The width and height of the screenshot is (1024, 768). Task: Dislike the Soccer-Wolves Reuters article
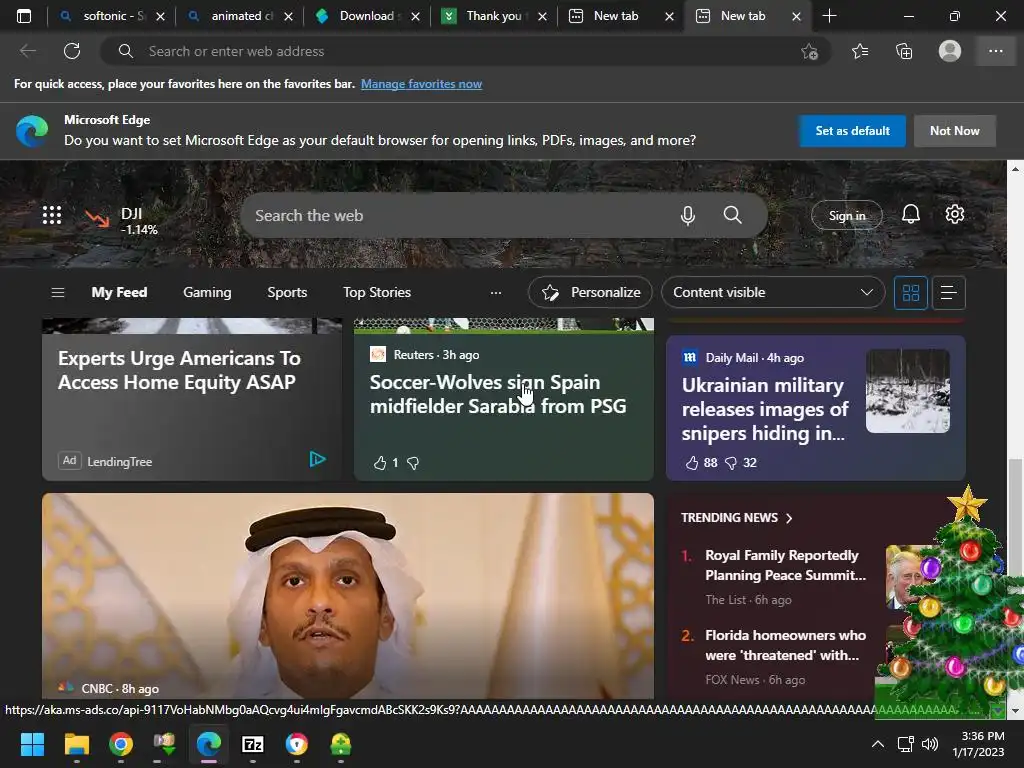413,463
